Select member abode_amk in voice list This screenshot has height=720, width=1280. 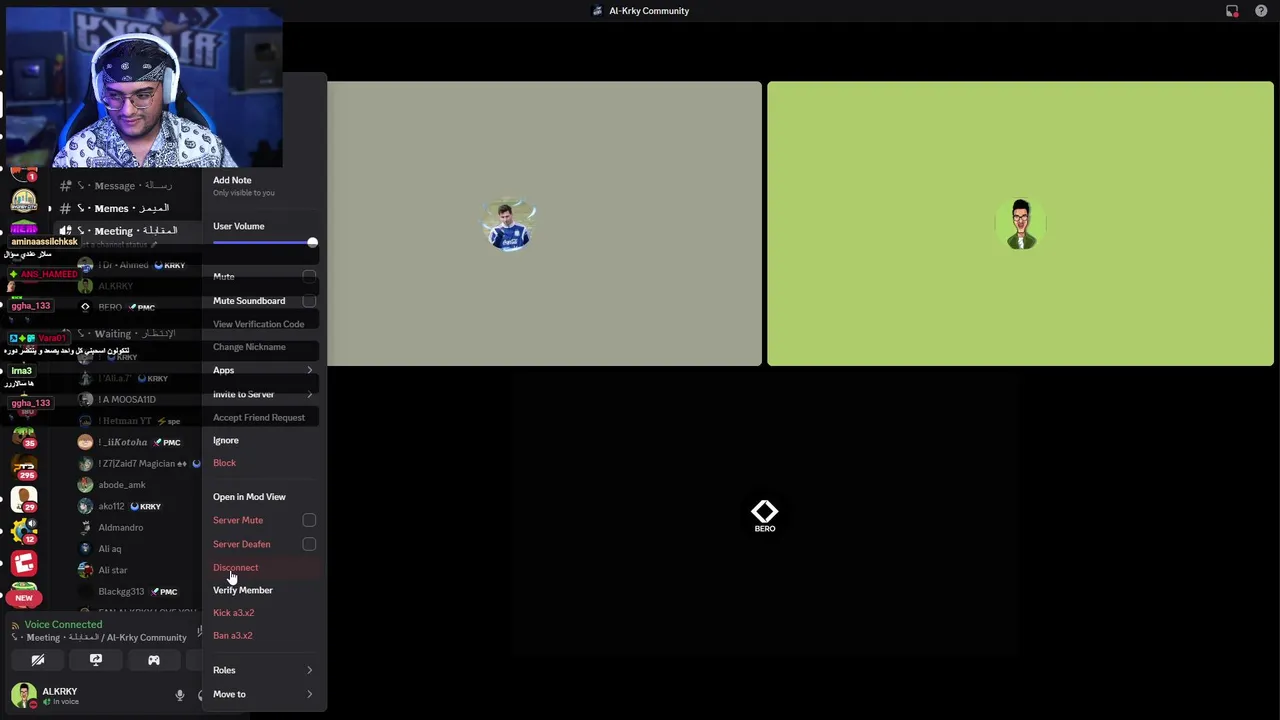coord(122,485)
